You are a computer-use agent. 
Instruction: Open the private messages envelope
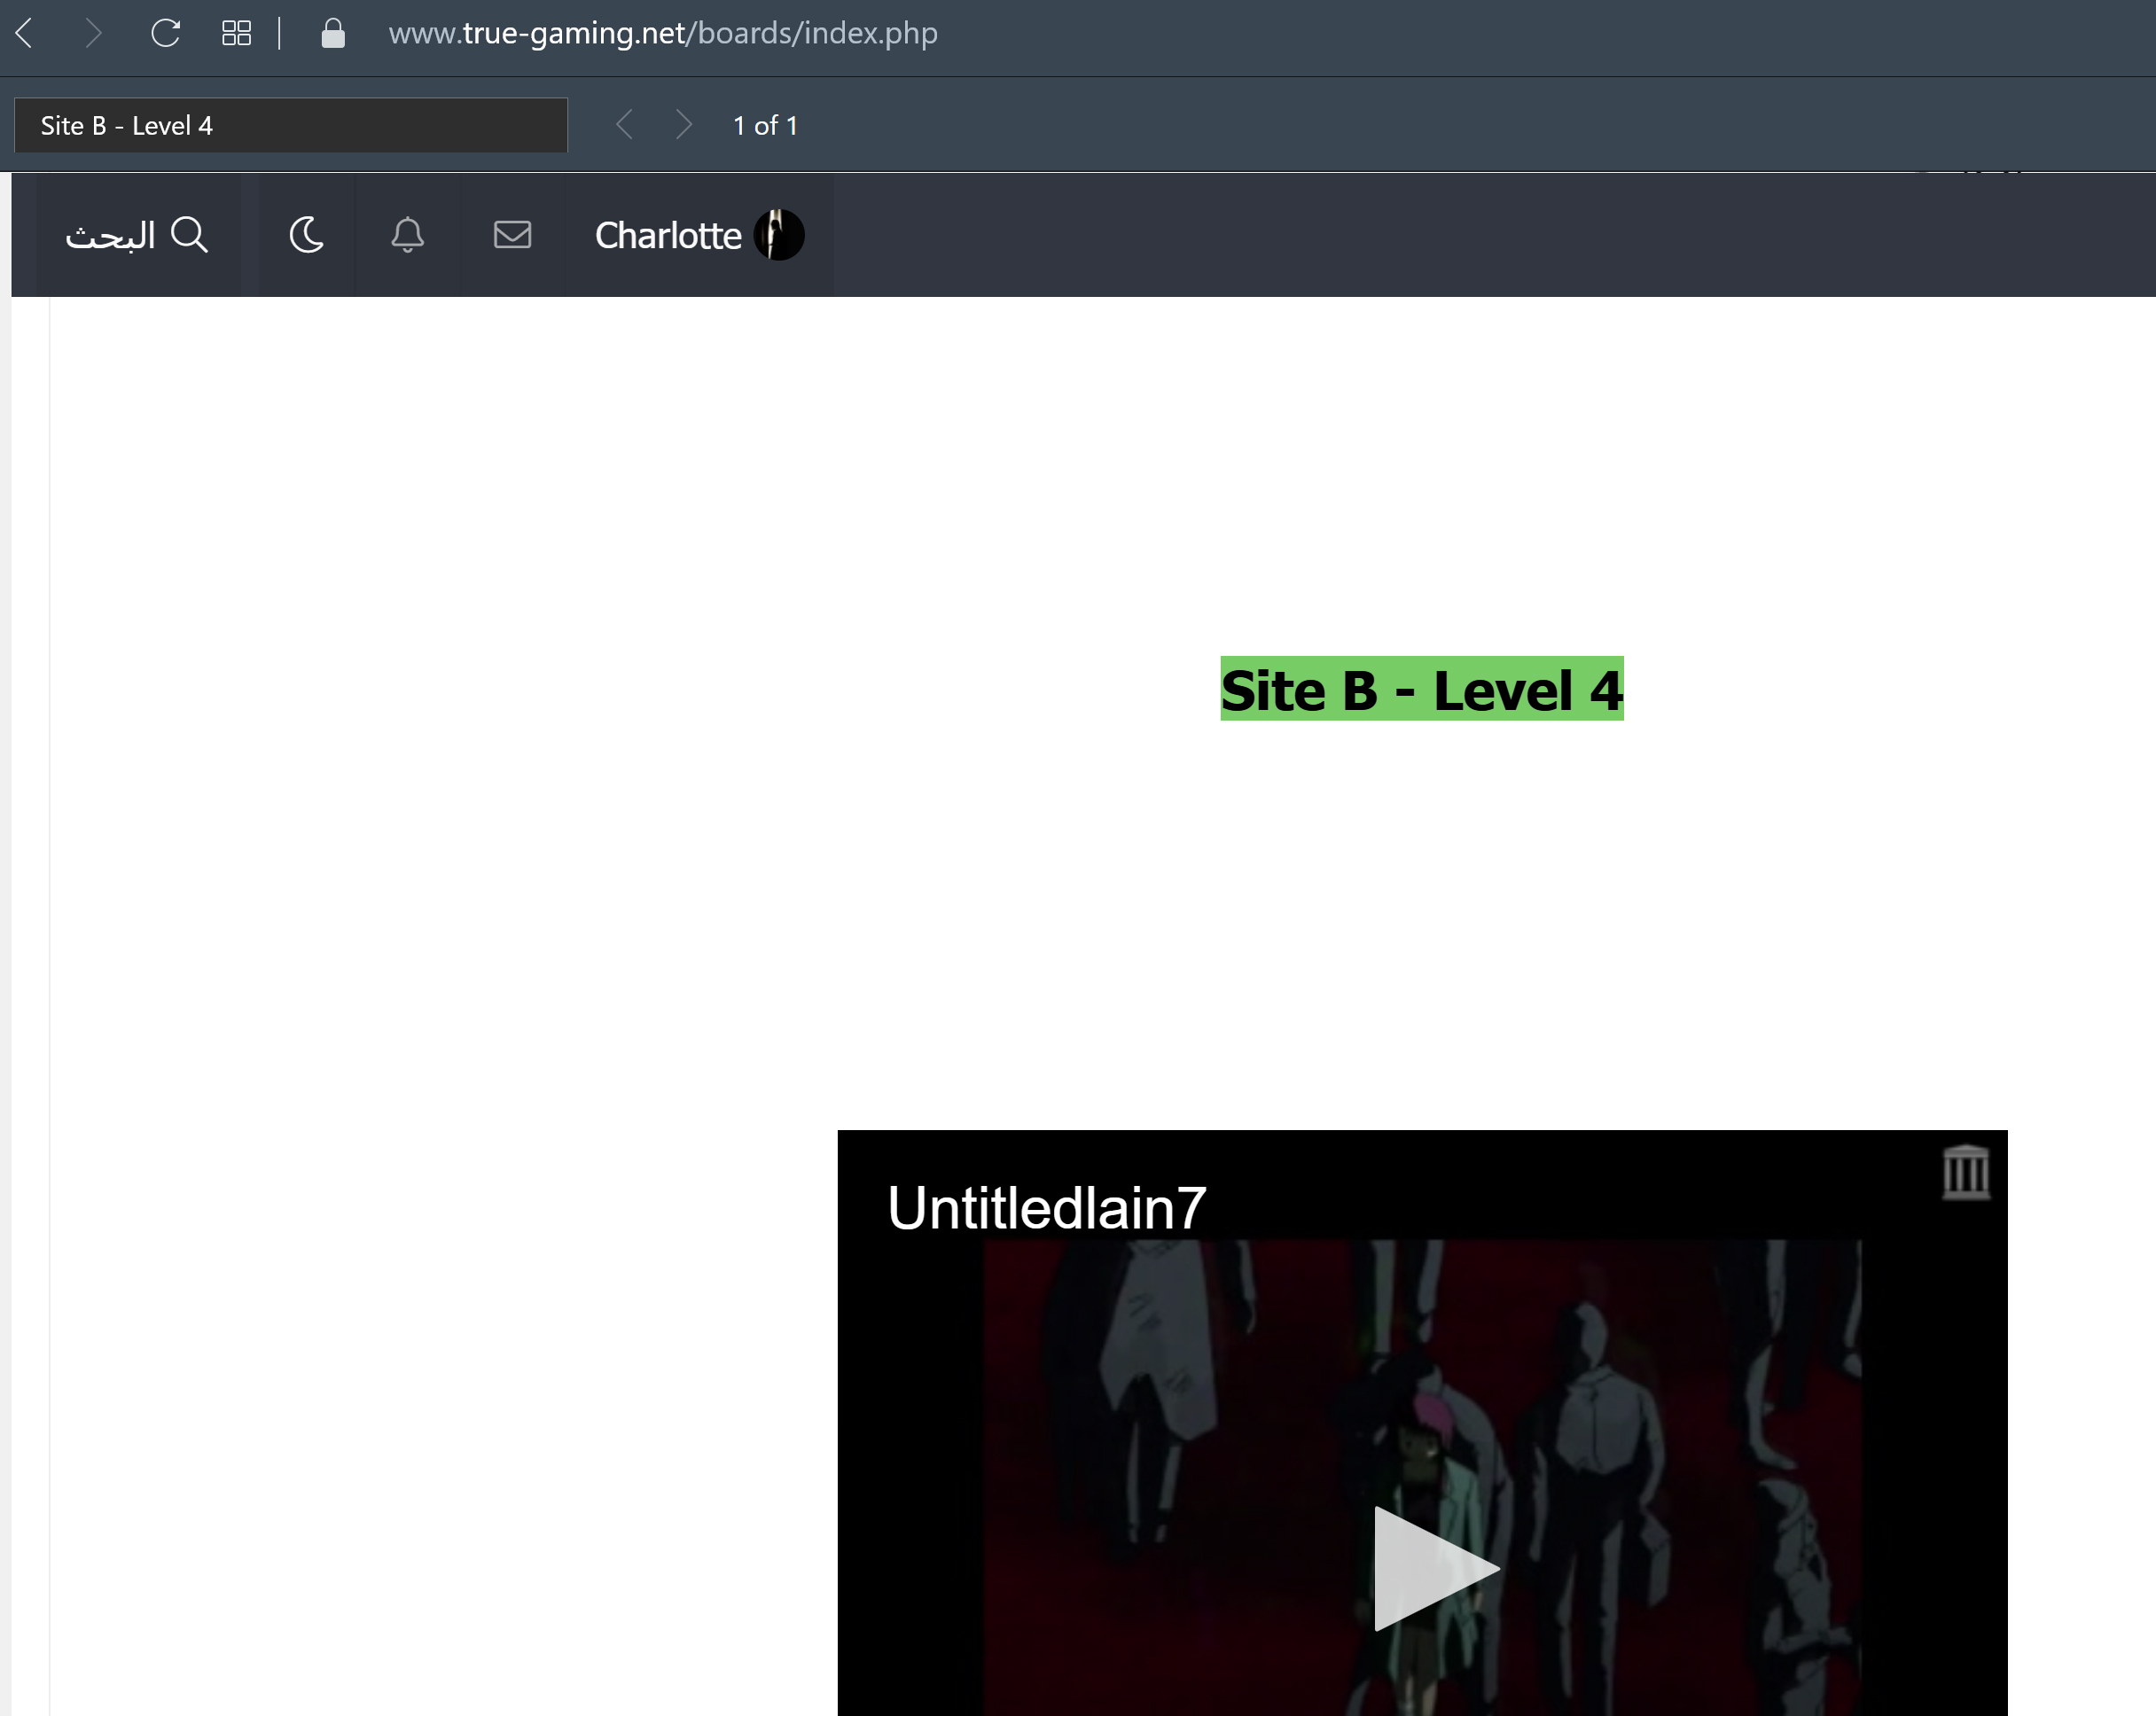[x=512, y=236]
